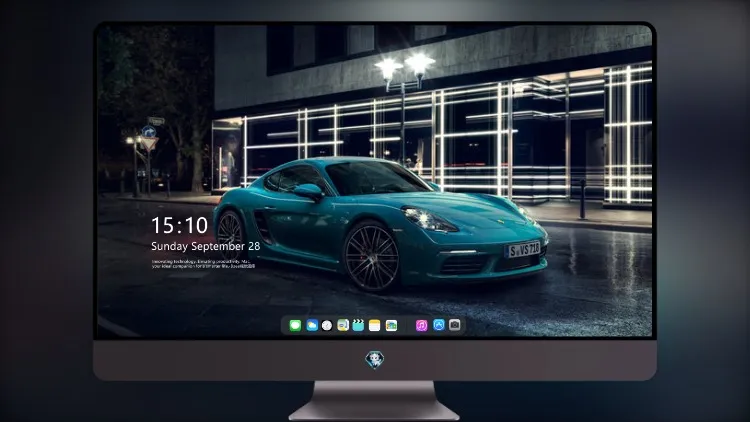This screenshot has width=750, height=422.
Task: Open the blue App Store icon
Action: point(439,325)
